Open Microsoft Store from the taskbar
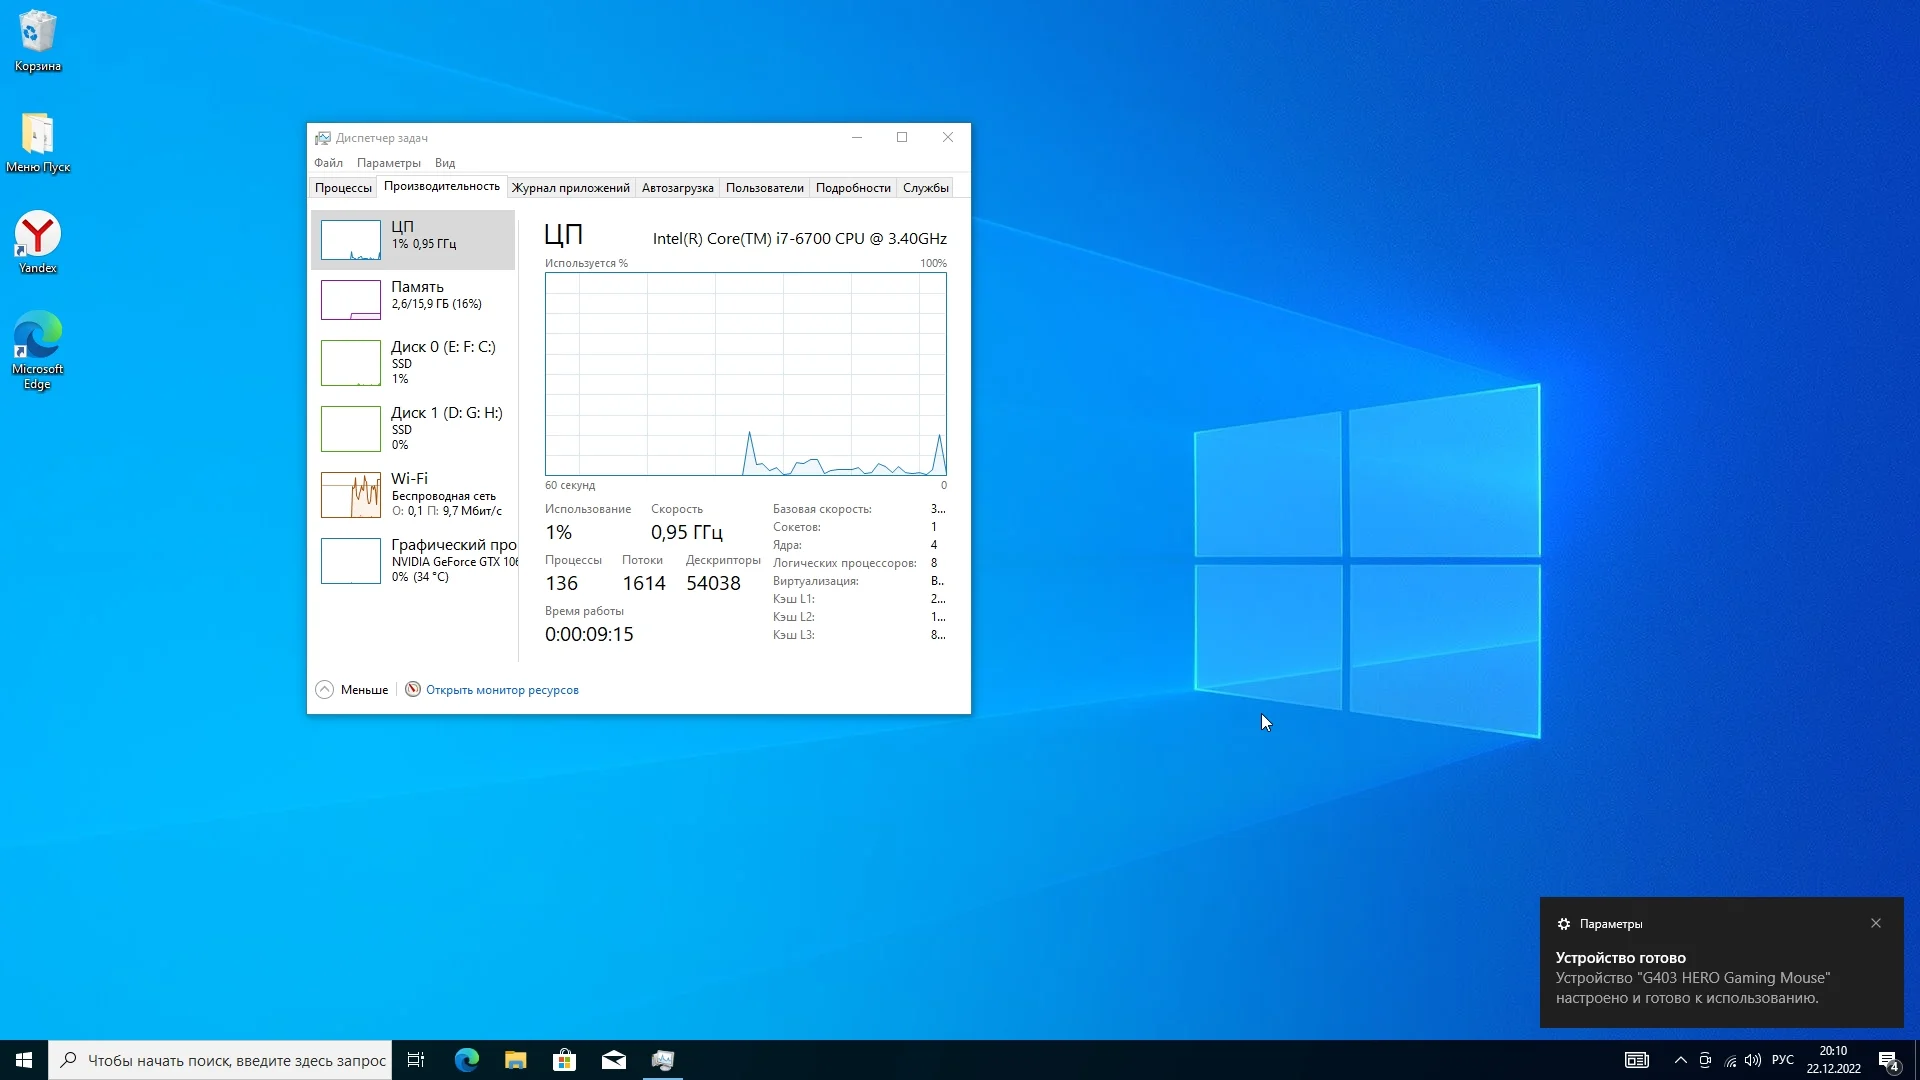The width and height of the screenshot is (1920, 1080). tap(564, 1060)
